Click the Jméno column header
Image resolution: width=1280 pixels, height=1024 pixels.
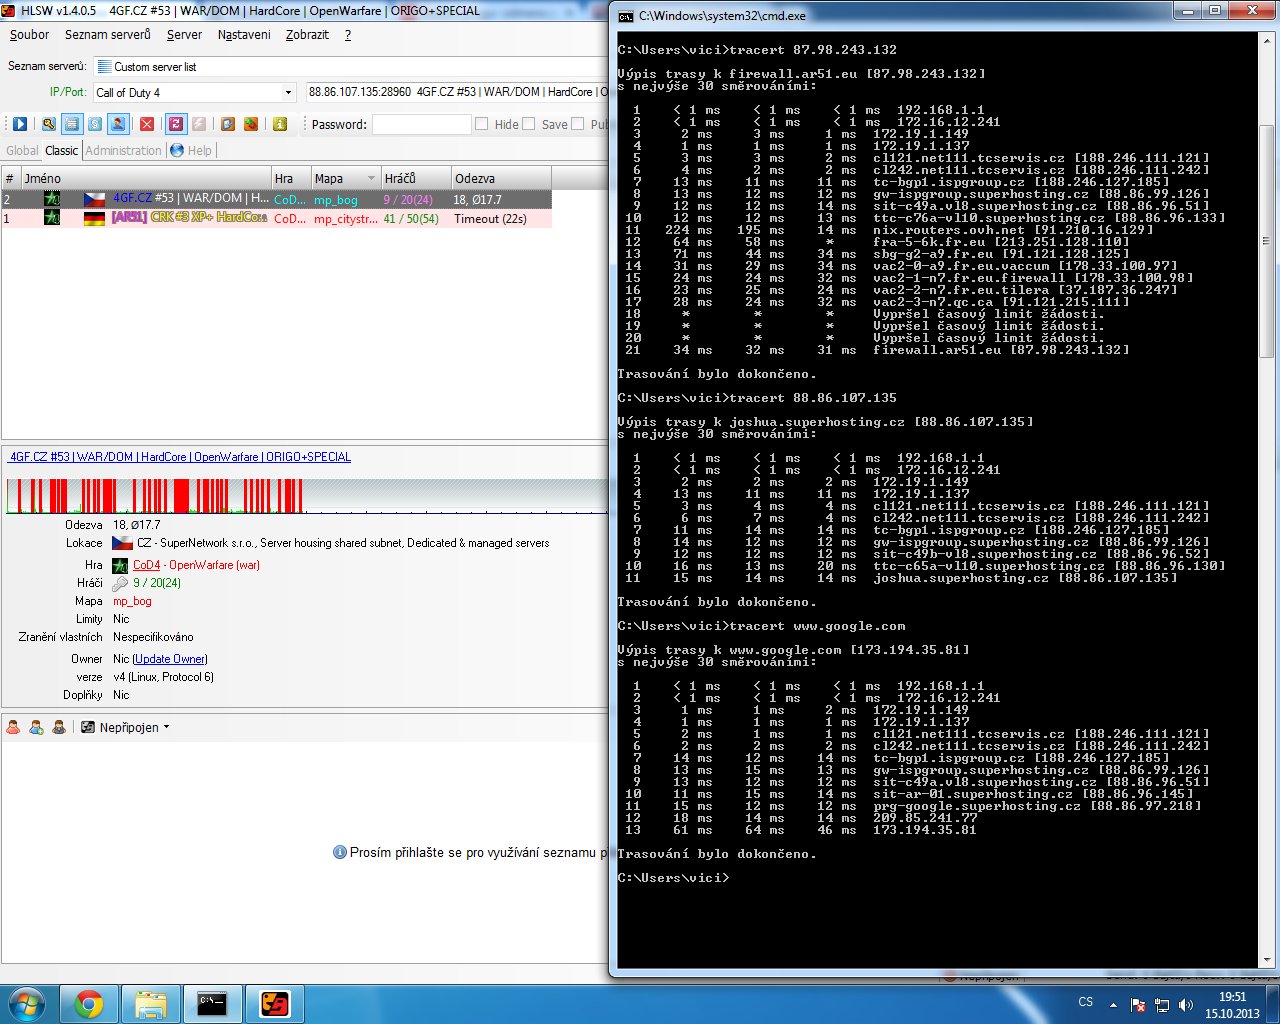pos(146,178)
